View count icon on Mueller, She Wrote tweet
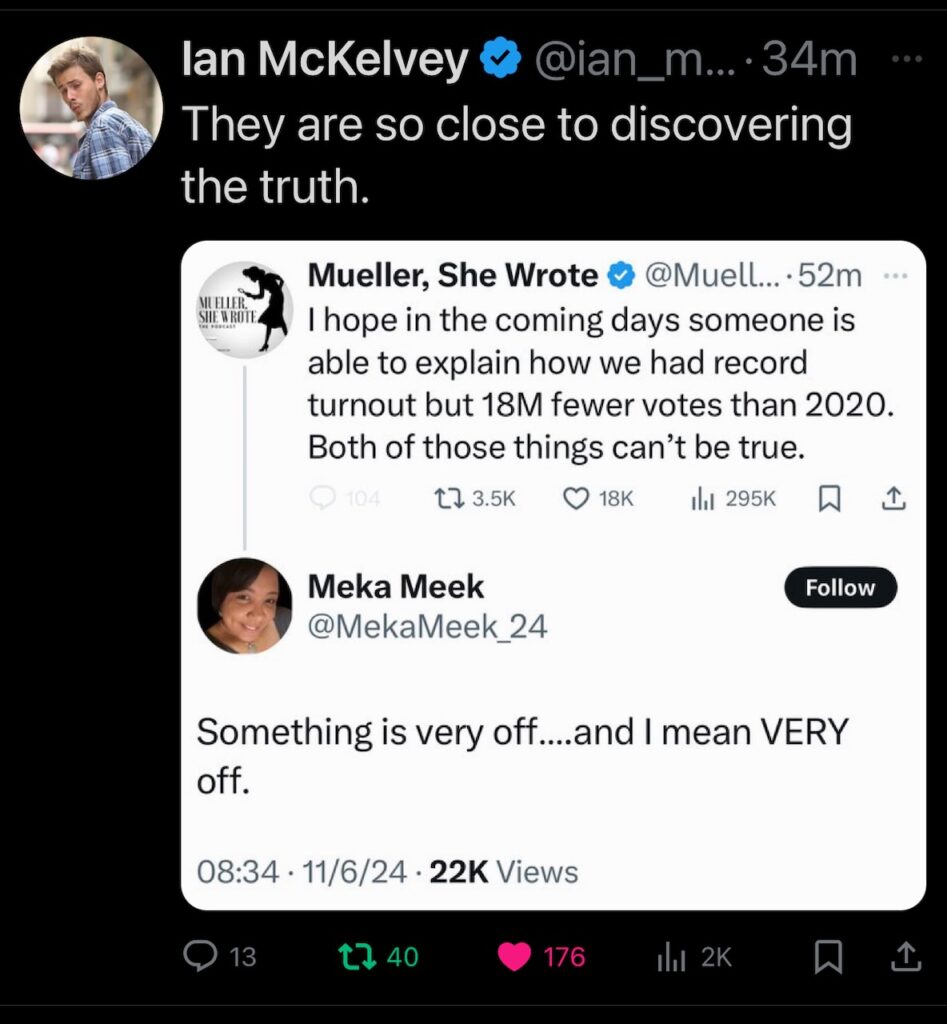The width and height of the screenshot is (947, 1024). (702, 498)
